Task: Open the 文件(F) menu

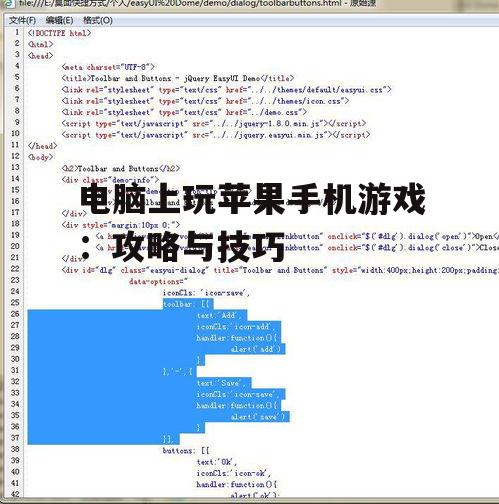Action: pyautogui.click(x=22, y=20)
